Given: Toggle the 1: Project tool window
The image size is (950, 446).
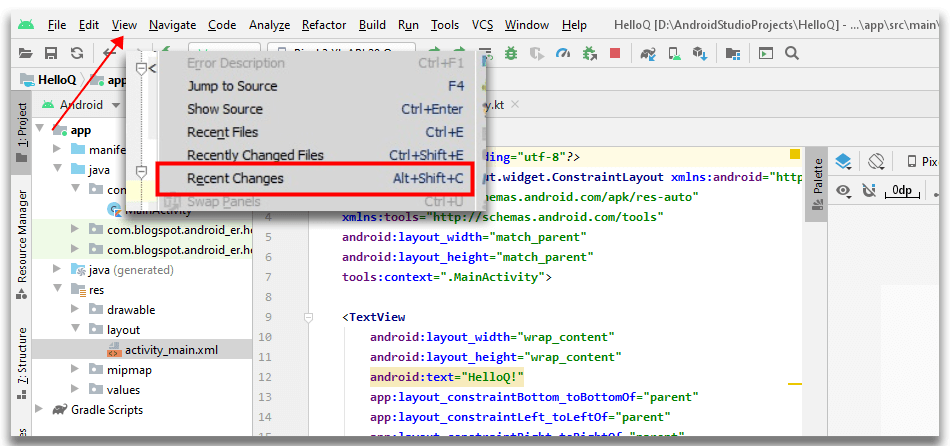Looking at the screenshot, I should tap(22, 125).
